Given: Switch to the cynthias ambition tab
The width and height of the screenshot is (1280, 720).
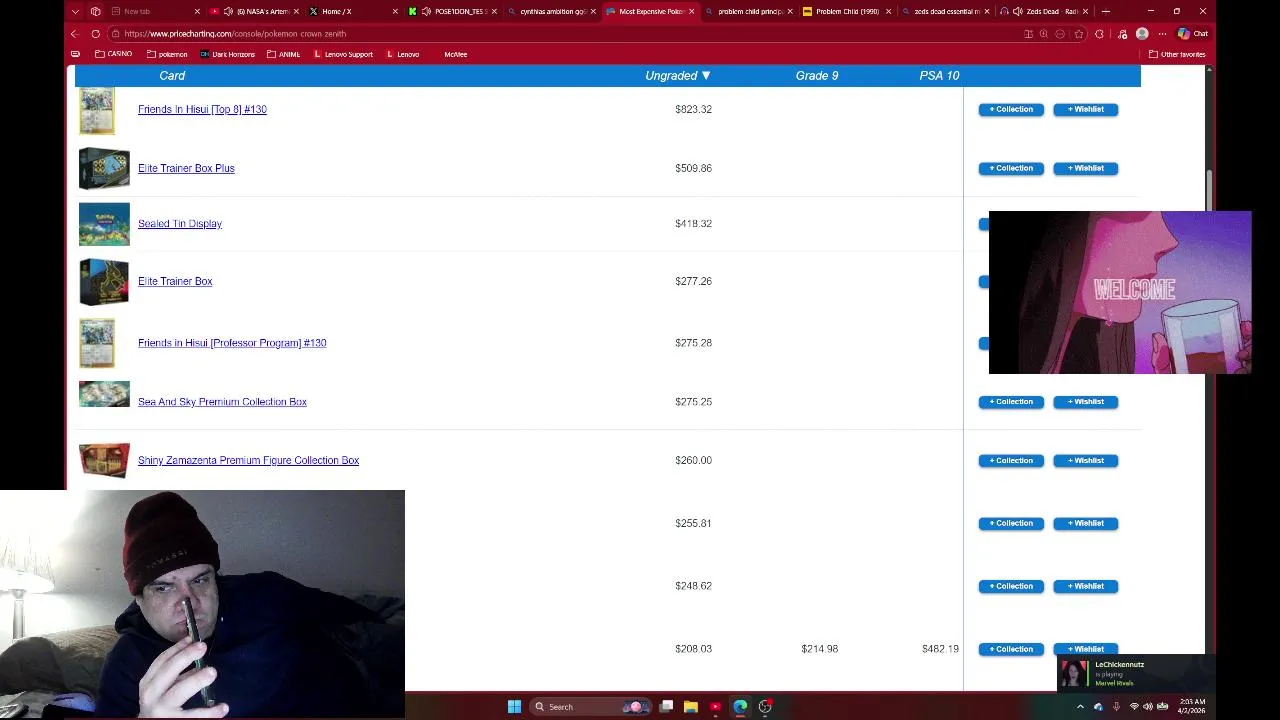Looking at the screenshot, I should pyautogui.click(x=551, y=11).
